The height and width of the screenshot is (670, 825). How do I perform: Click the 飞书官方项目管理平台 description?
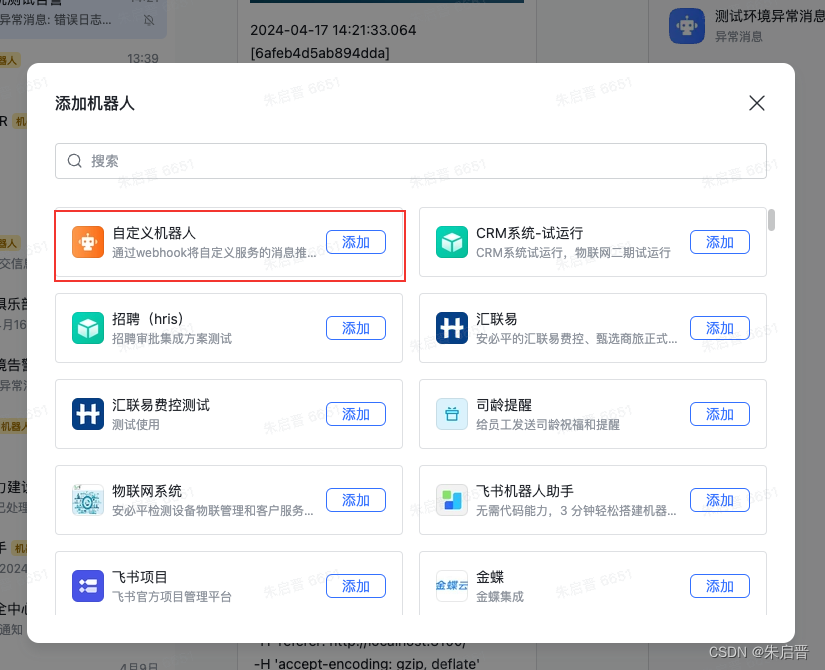172,596
